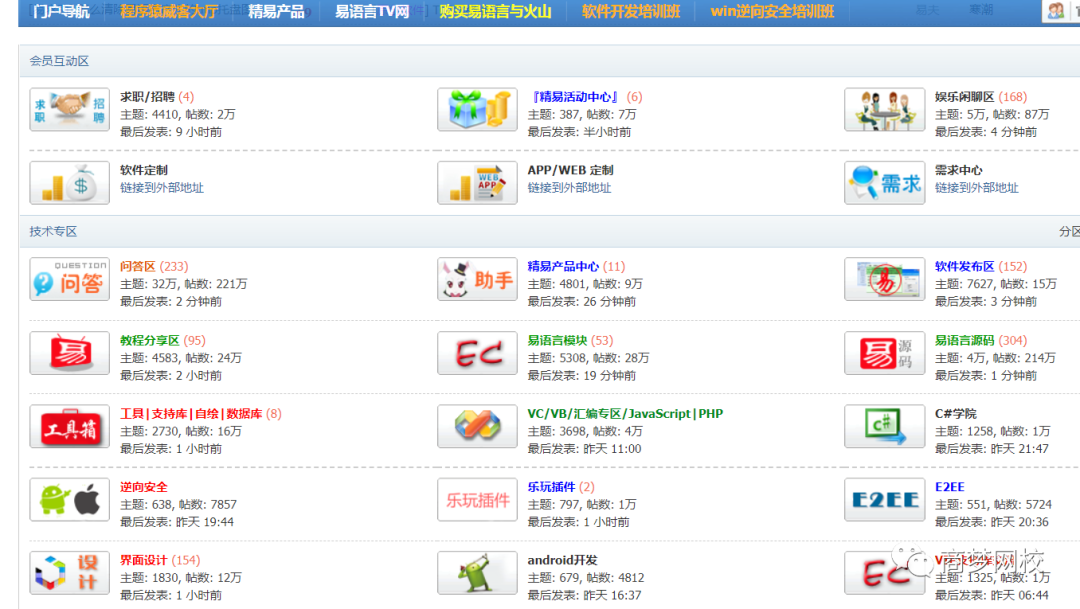1080x609 pixels.
Task: Click the 问答区 question icon
Action: (x=69, y=279)
